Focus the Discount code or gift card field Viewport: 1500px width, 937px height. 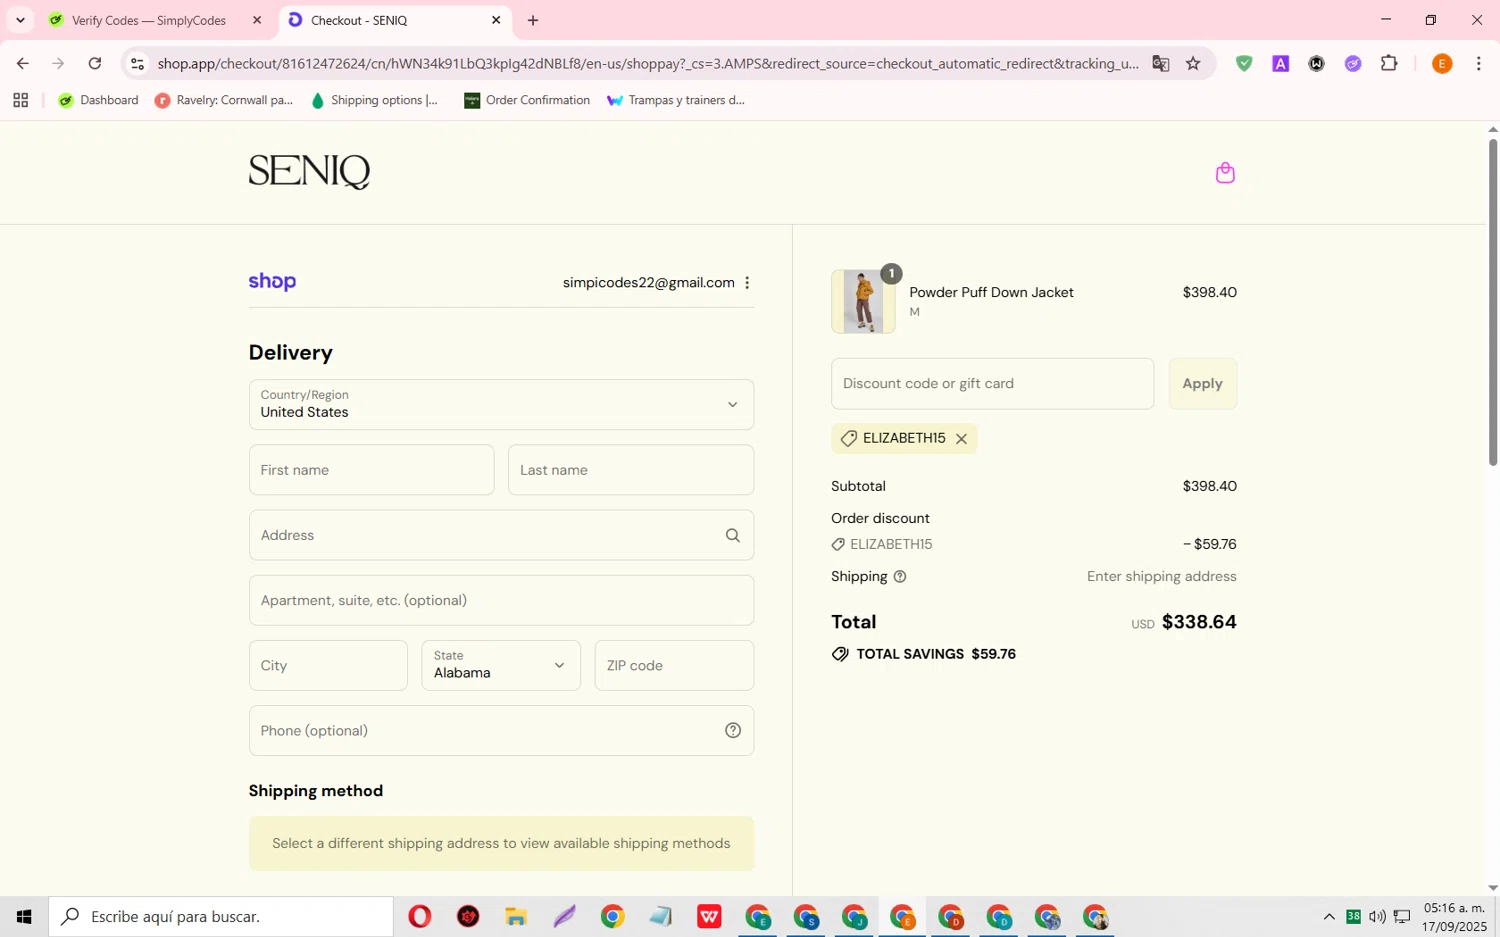(x=992, y=383)
